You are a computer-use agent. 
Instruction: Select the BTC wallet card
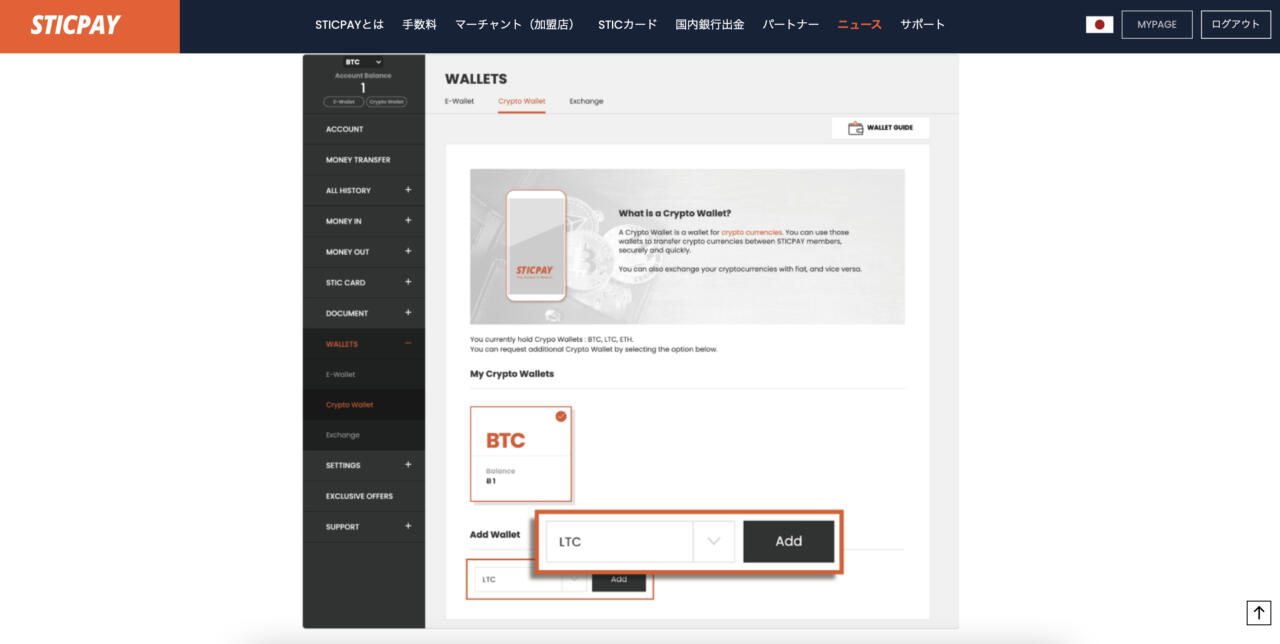click(521, 453)
